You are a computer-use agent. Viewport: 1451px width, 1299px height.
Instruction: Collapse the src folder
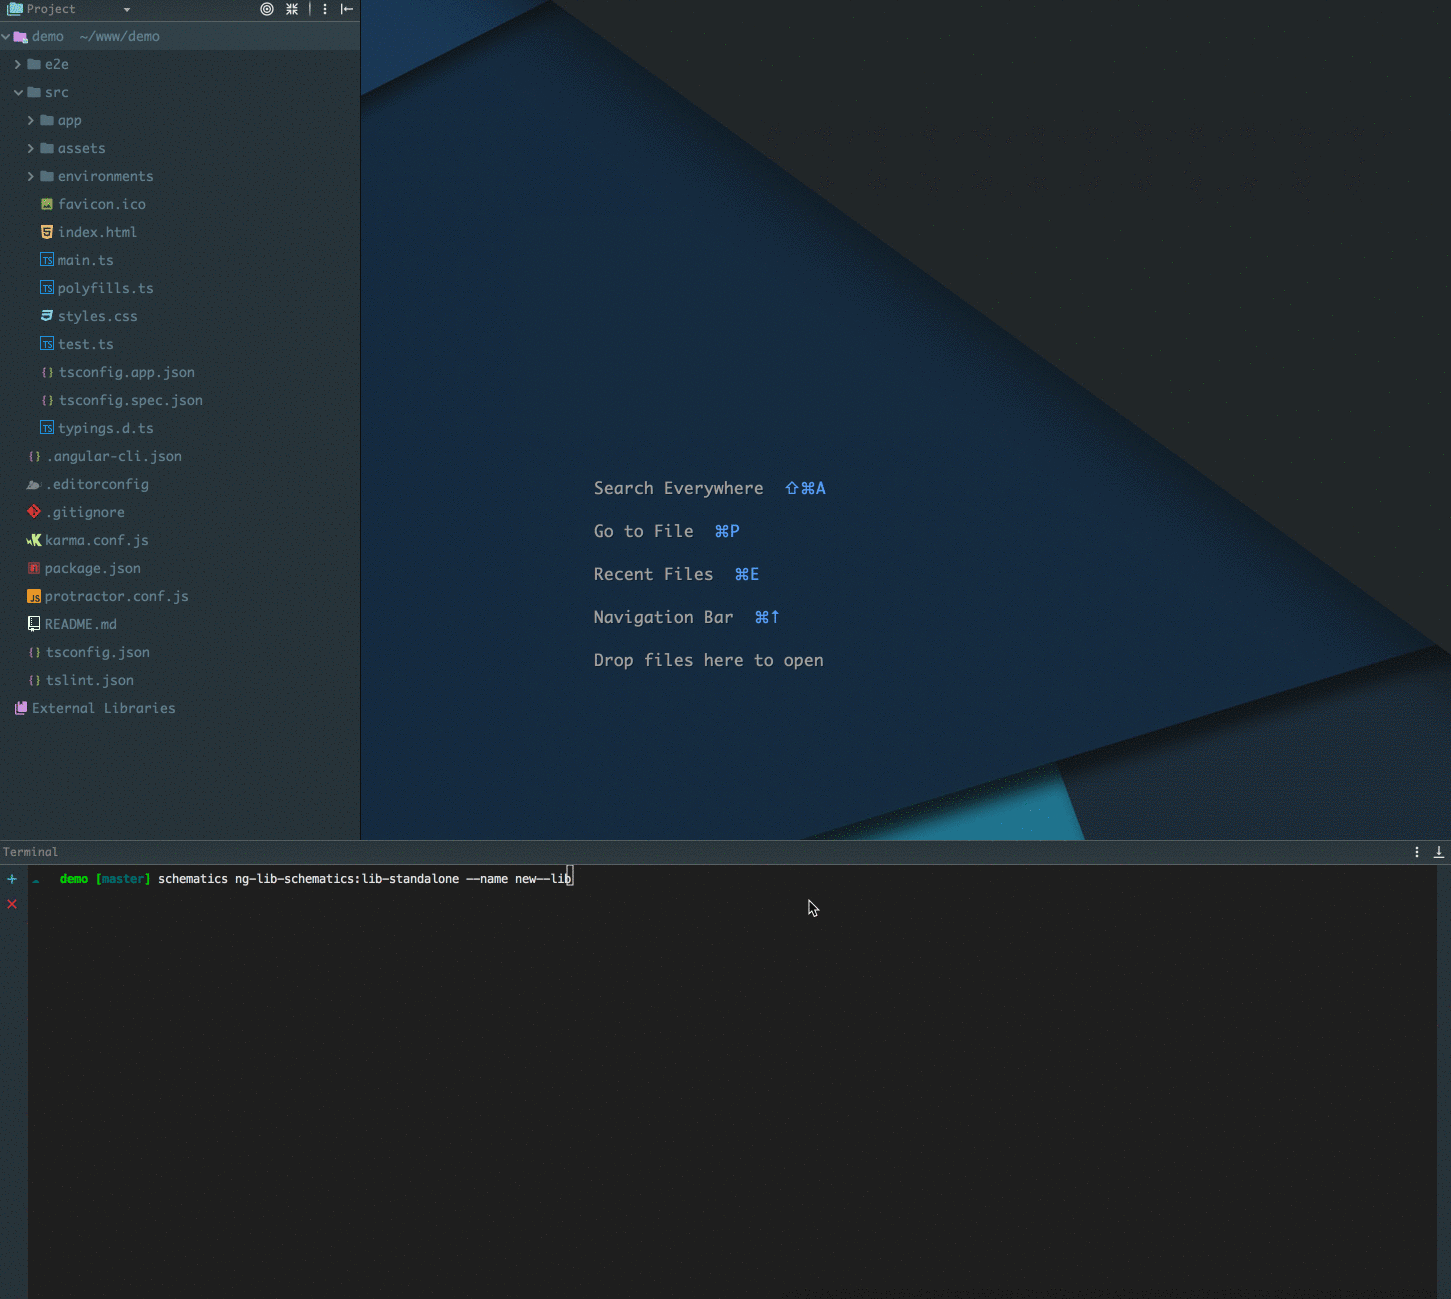coord(18,92)
